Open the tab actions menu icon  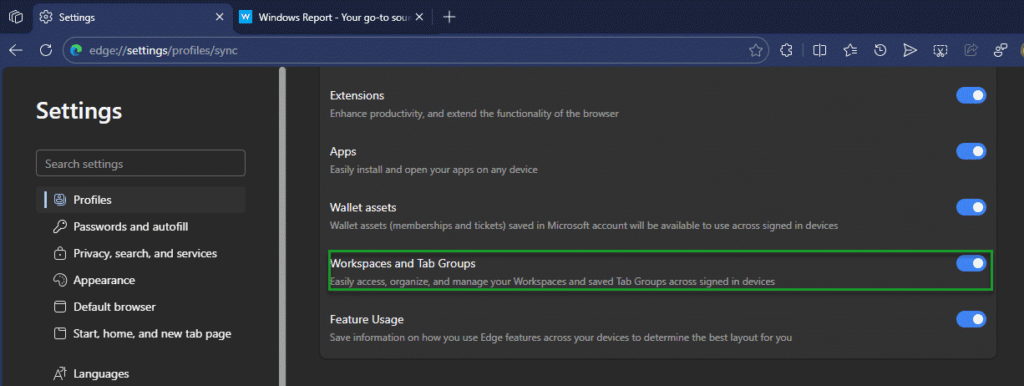pyautogui.click(x=16, y=17)
